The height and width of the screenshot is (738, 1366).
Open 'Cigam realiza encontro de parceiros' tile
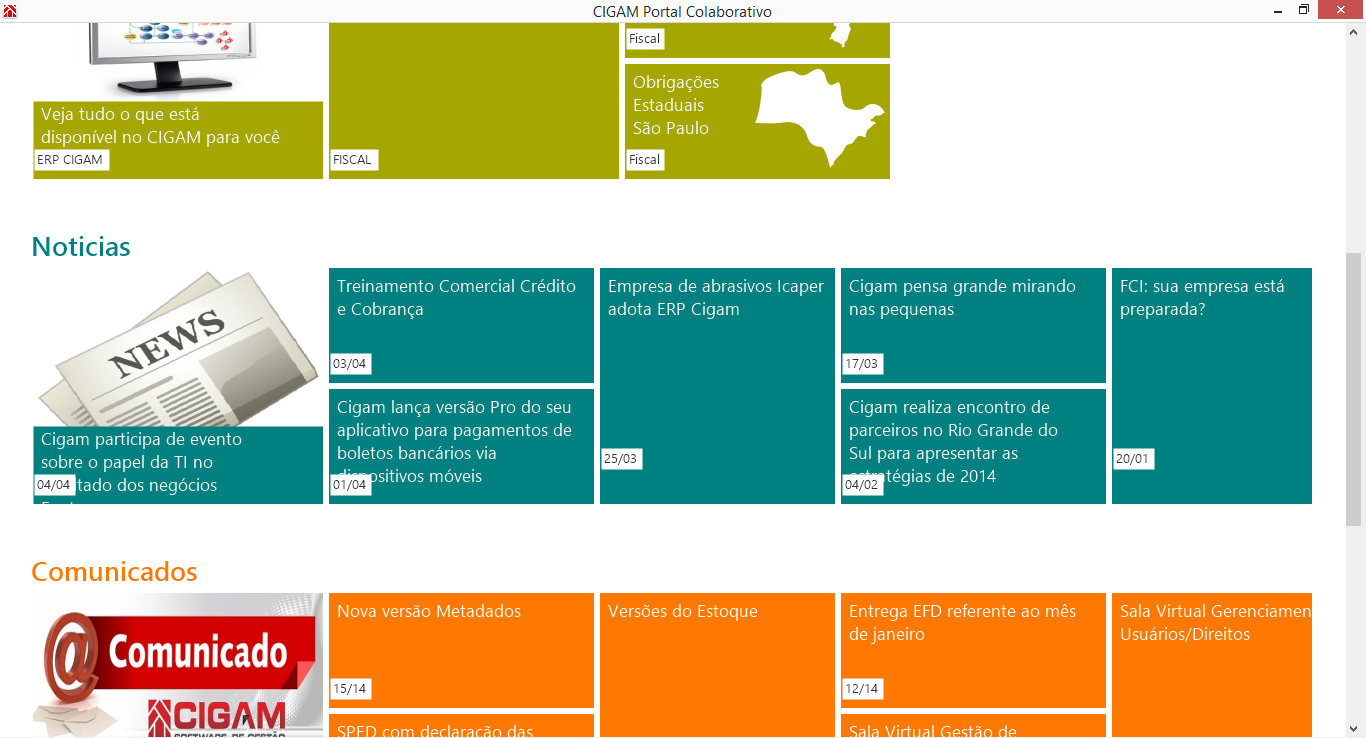point(973,445)
